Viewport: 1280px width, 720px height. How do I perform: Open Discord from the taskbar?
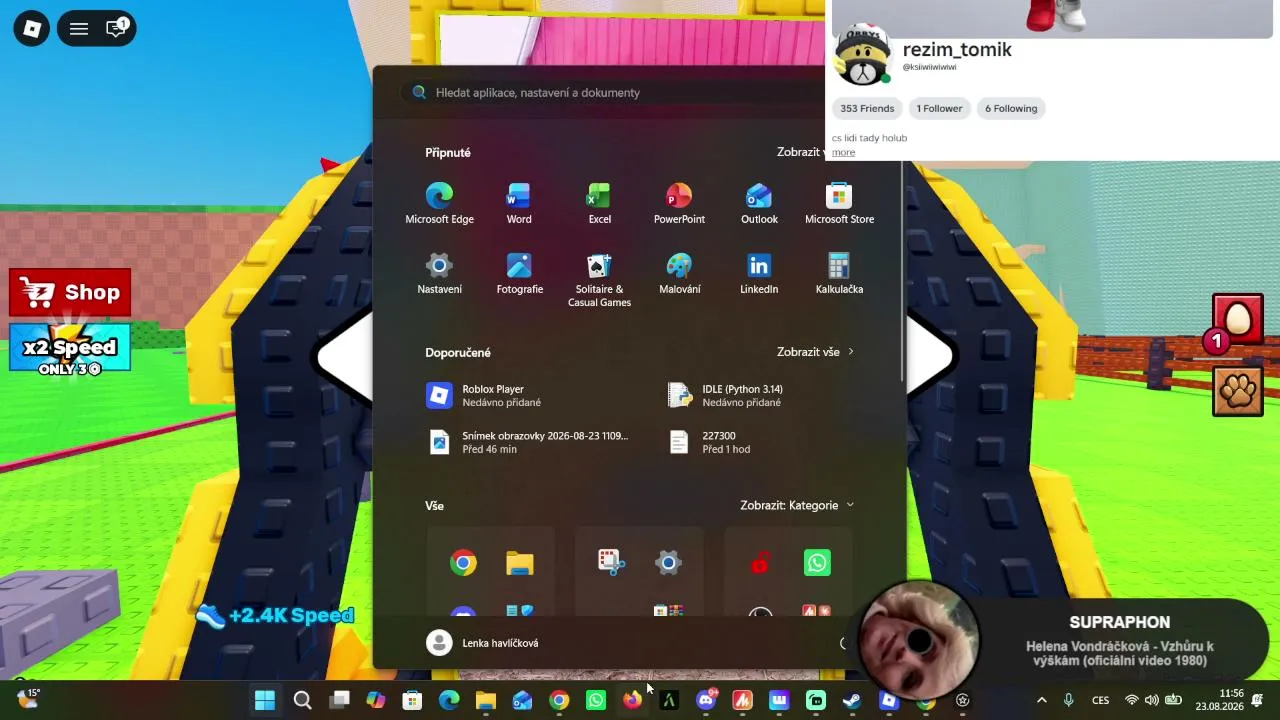tap(706, 700)
